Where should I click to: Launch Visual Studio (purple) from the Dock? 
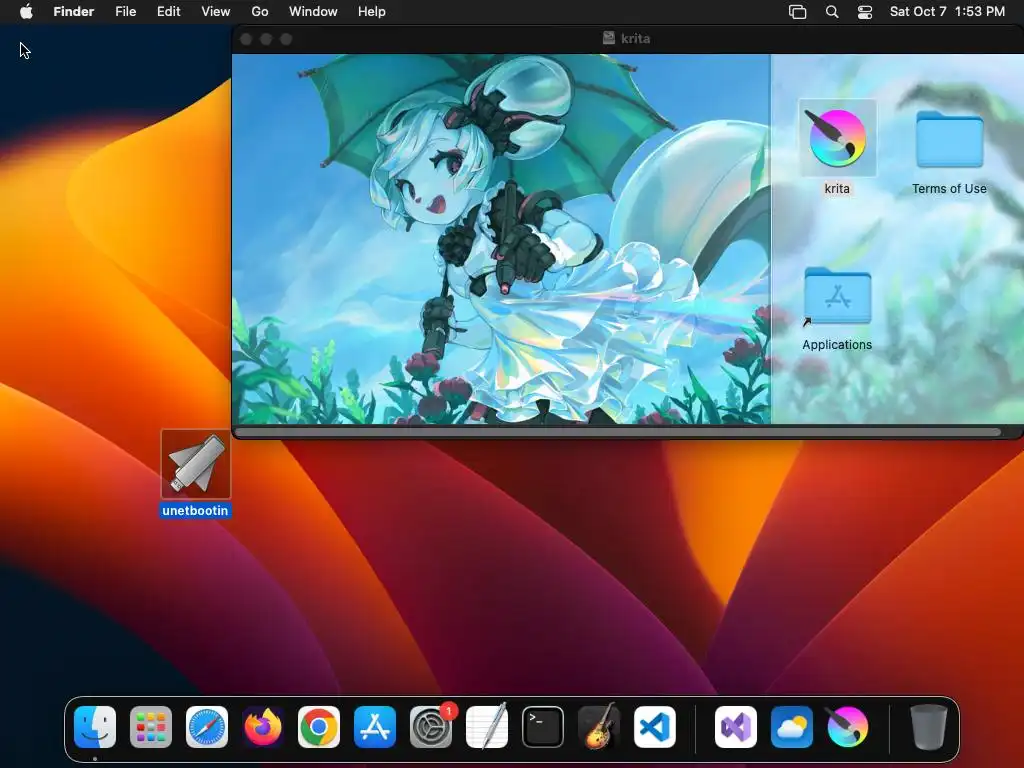click(x=736, y=727)
